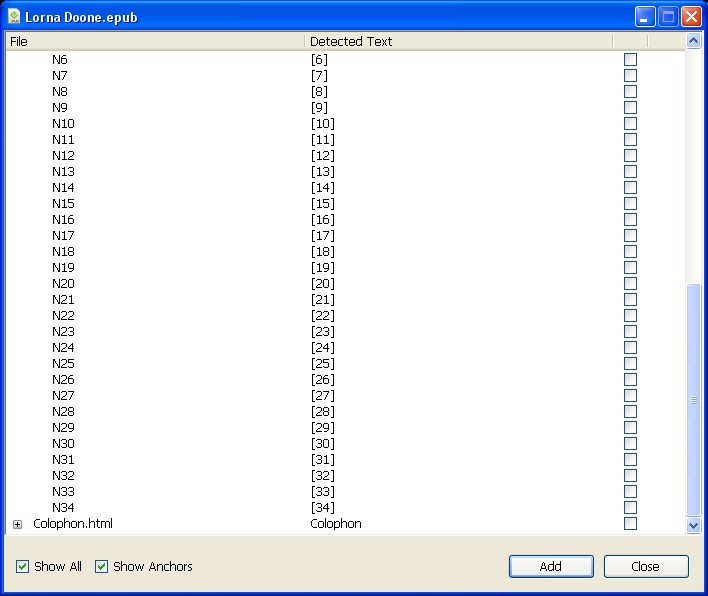708x596 pixels.
Task: Check the box for row N20
Action: click(630, 284)
